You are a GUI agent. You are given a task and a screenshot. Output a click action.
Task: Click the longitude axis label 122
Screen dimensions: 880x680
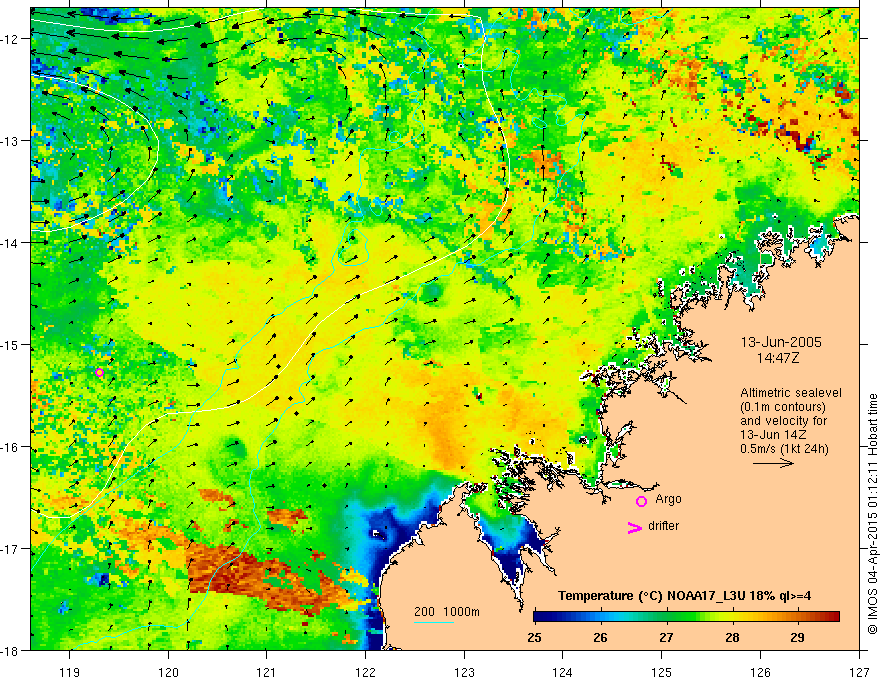click(x=365, y=672)
